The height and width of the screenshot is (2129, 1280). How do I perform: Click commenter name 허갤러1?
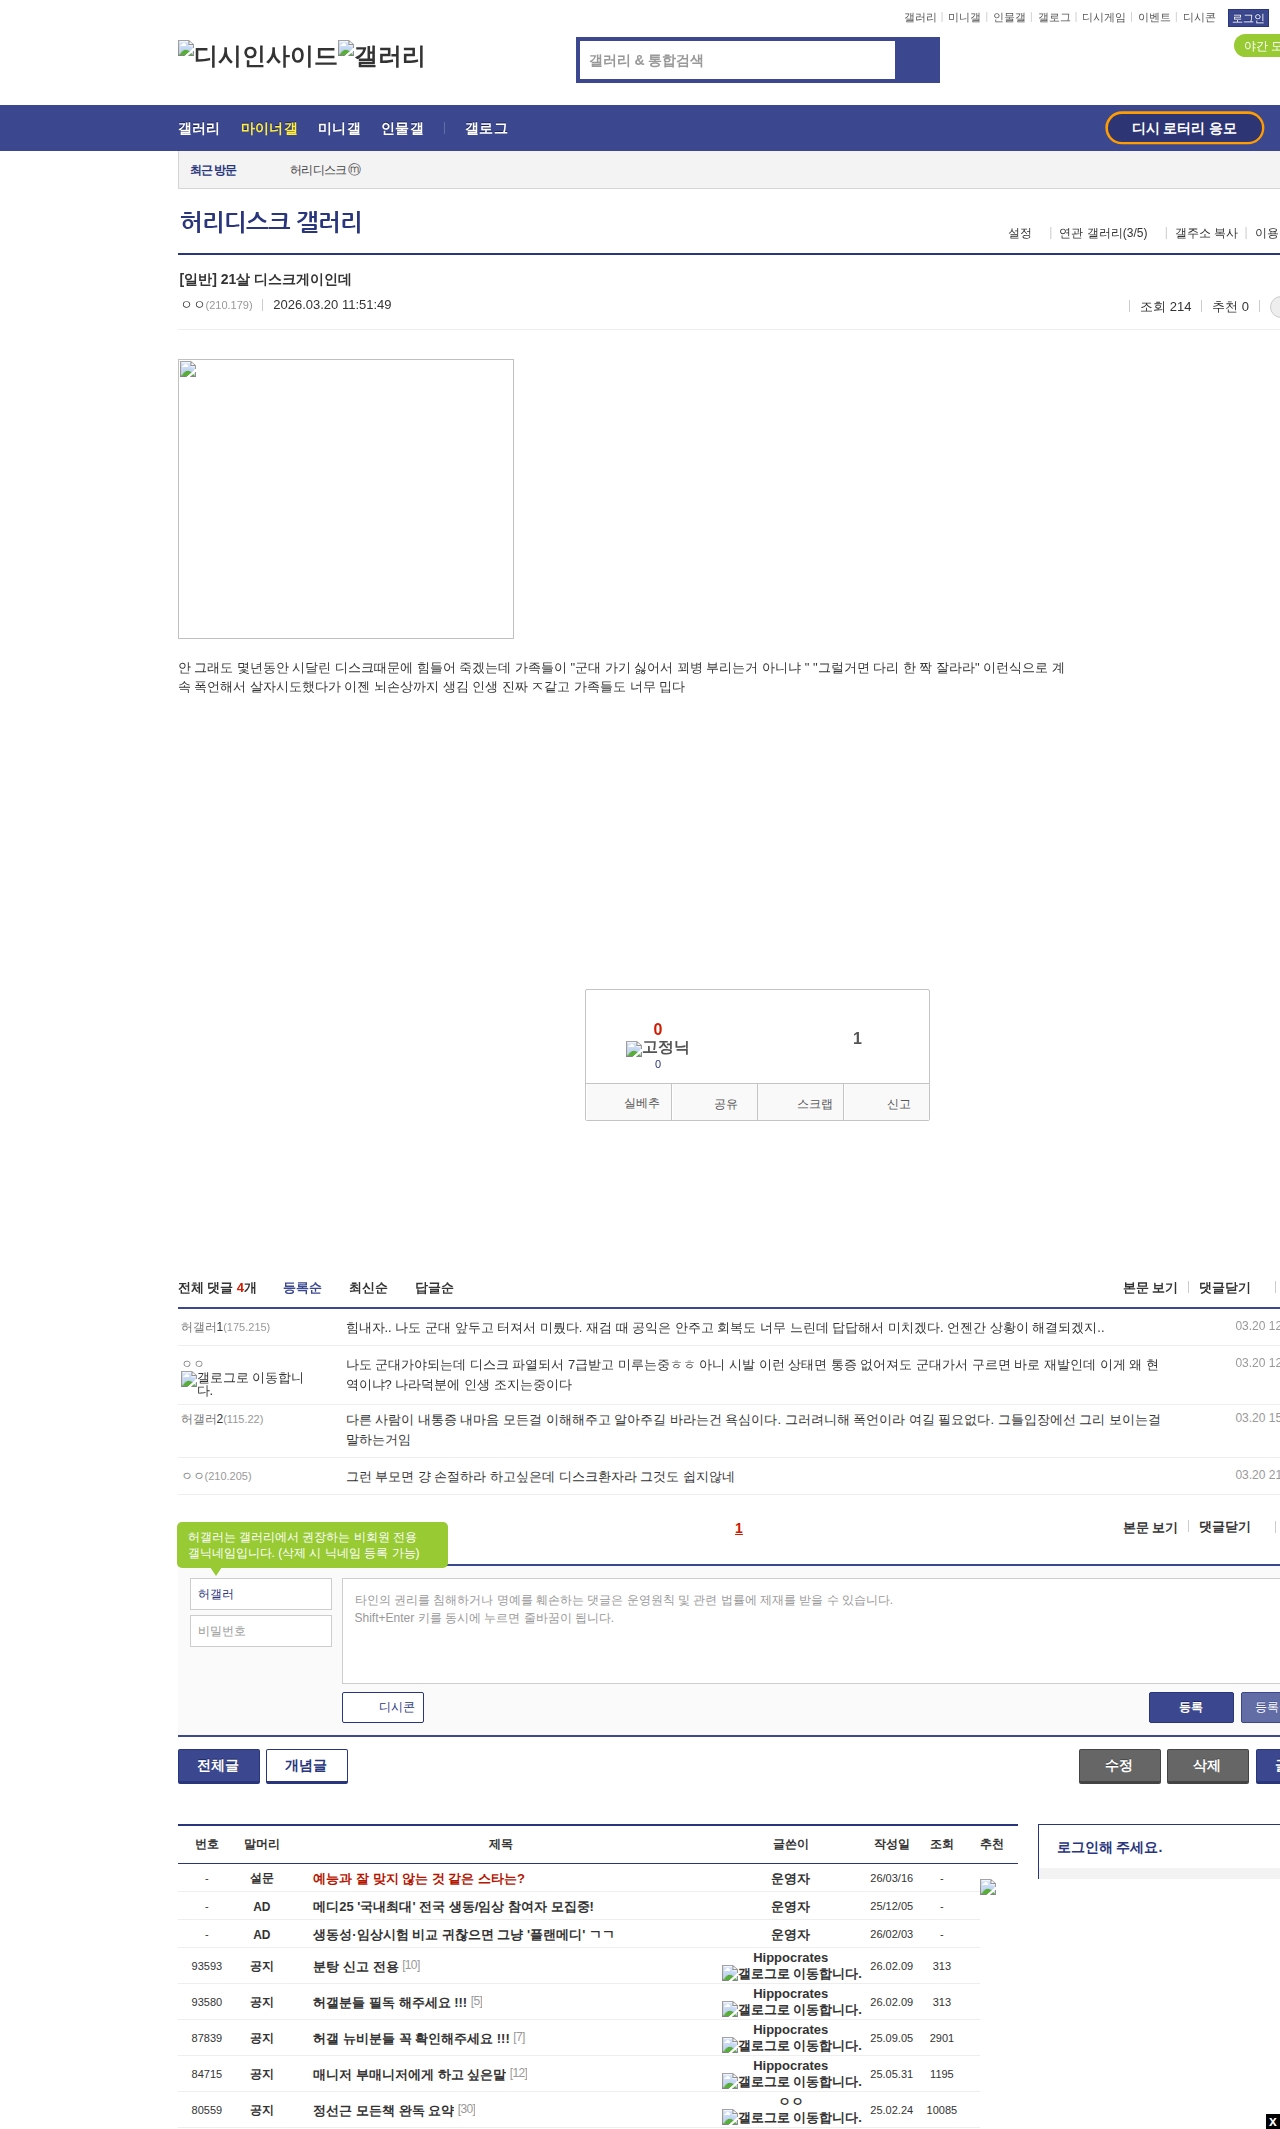(x=202, y=1327)
